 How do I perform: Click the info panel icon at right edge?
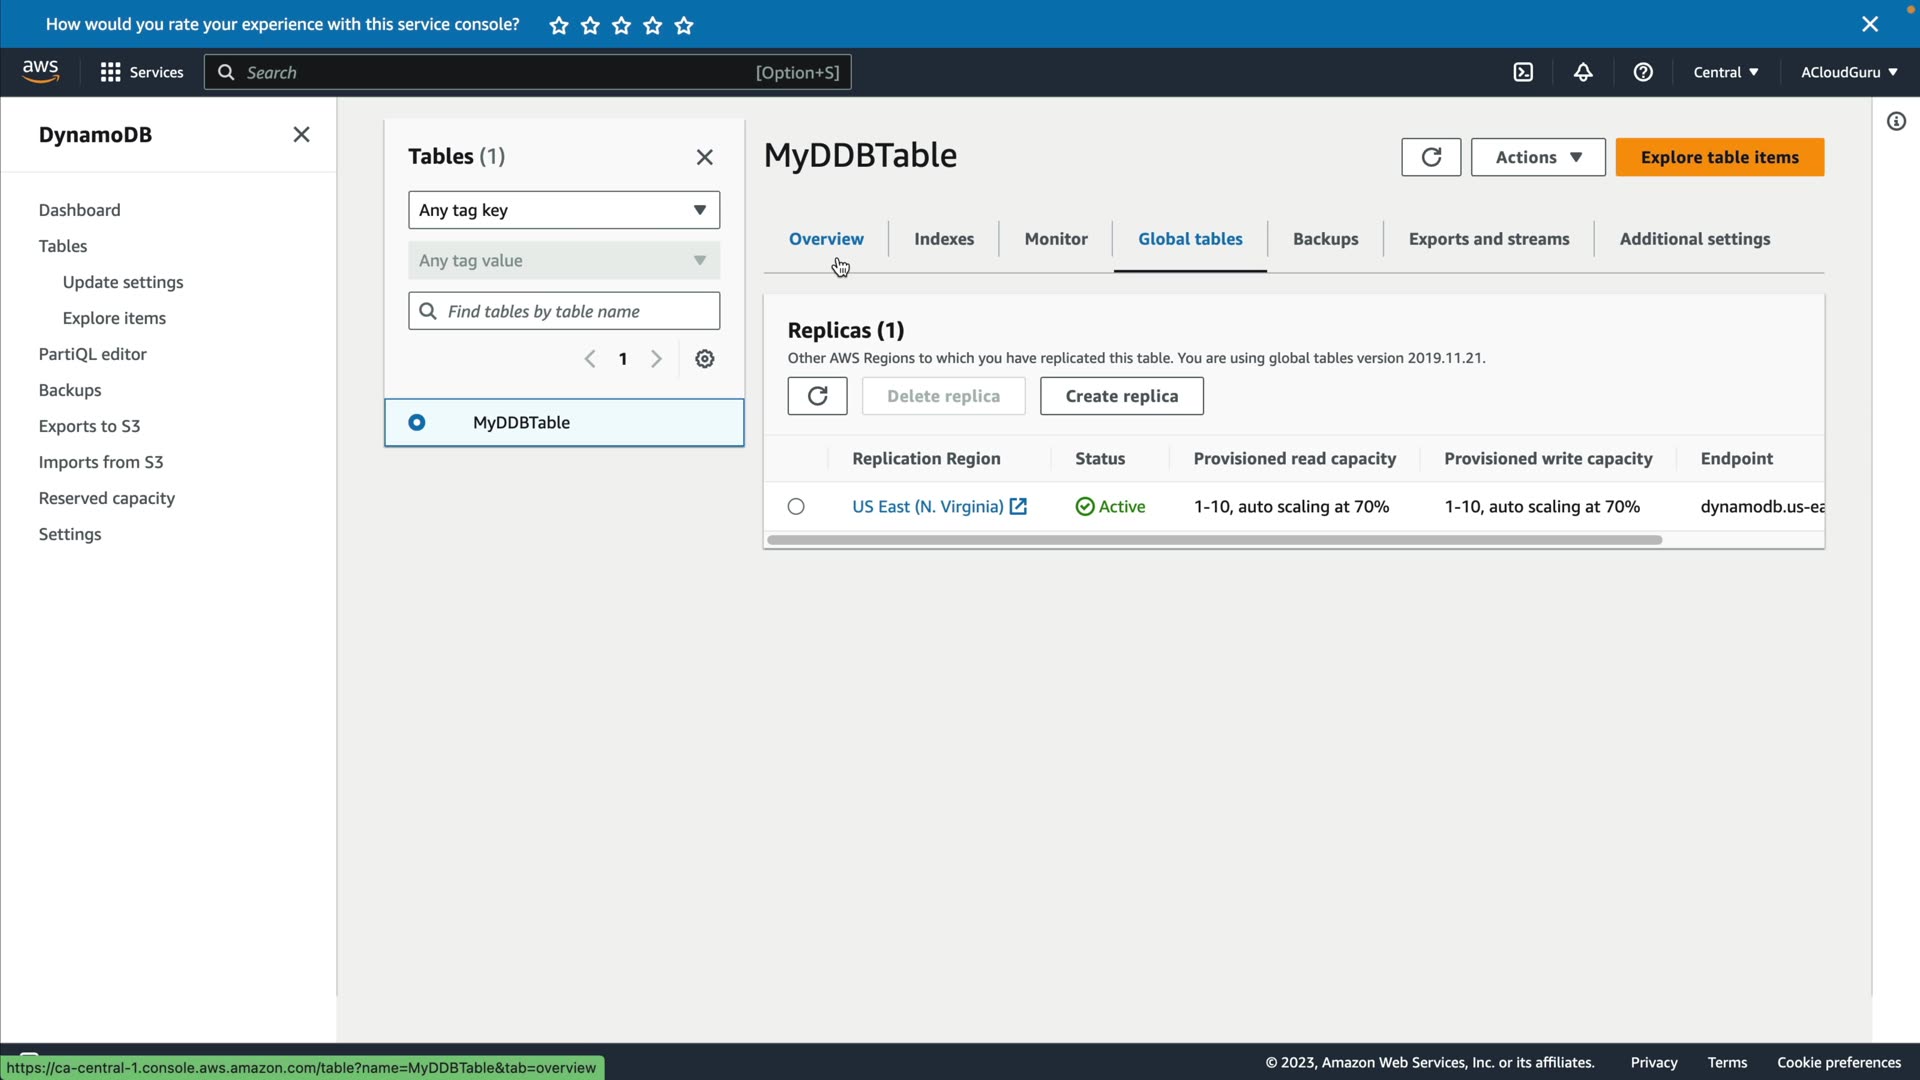(x=1896, y=122)
